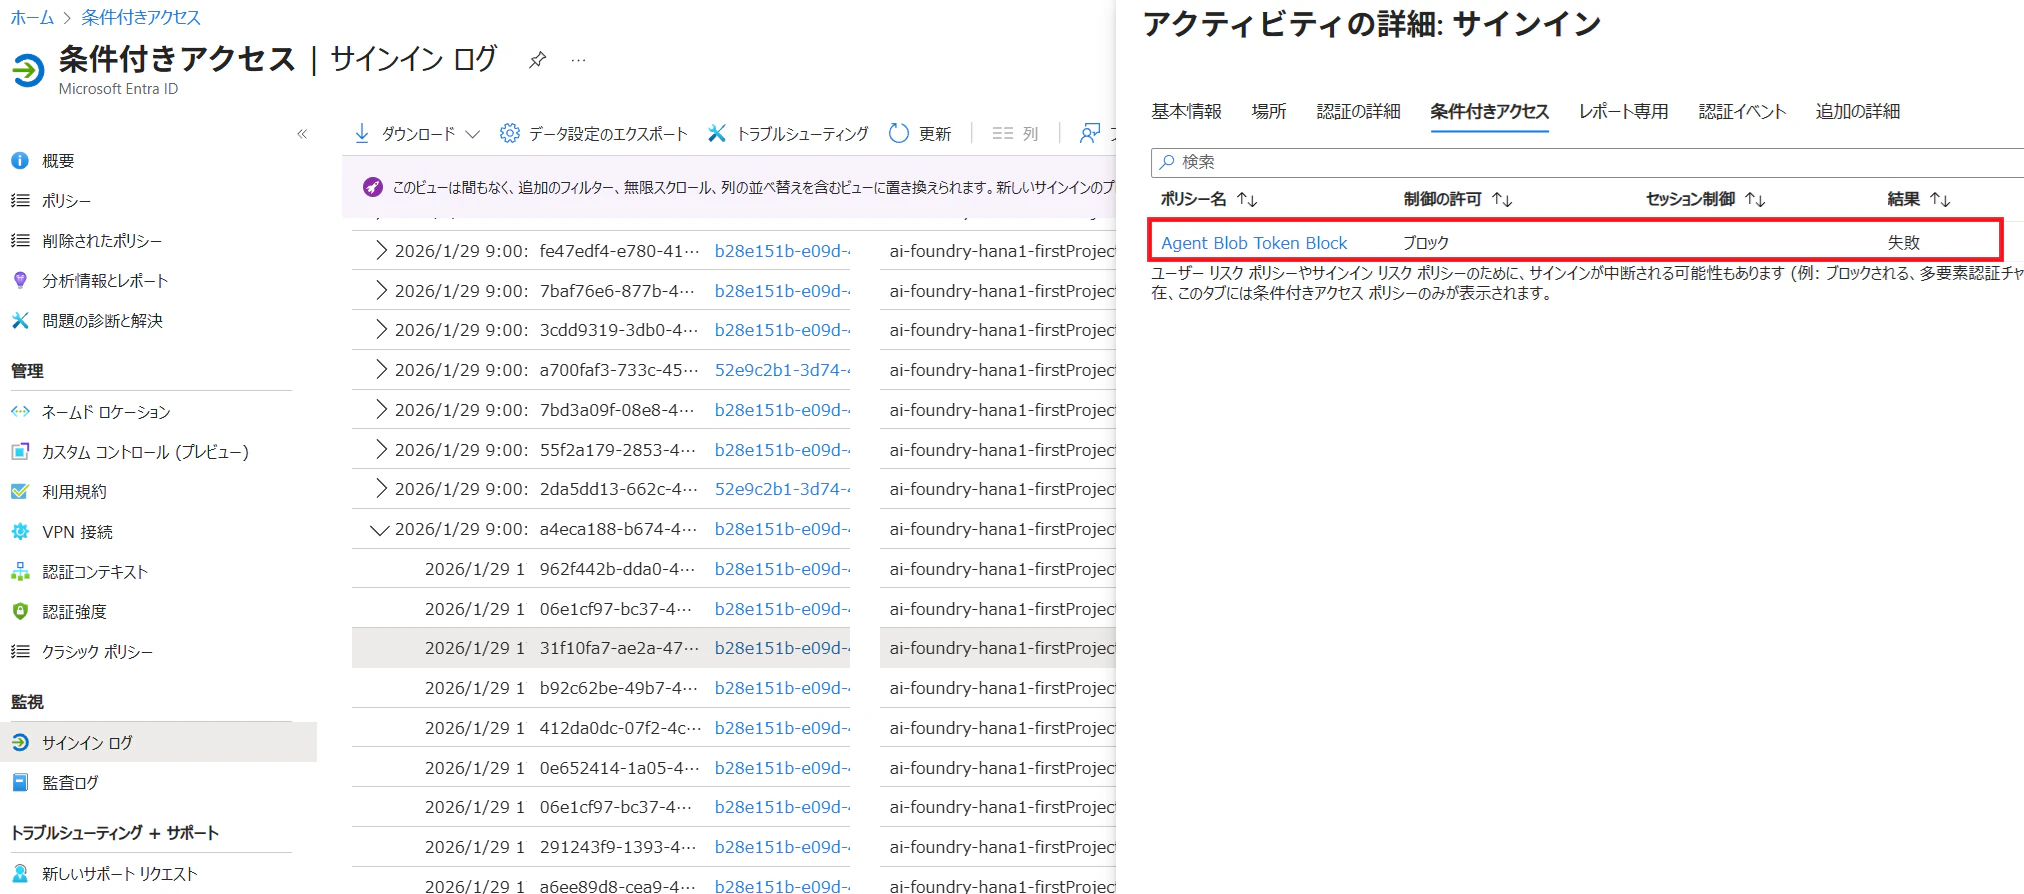Click the 監査ログ book icon
Image resolution: width=2024 pixels, height=894 pixels.
(20, 782)
